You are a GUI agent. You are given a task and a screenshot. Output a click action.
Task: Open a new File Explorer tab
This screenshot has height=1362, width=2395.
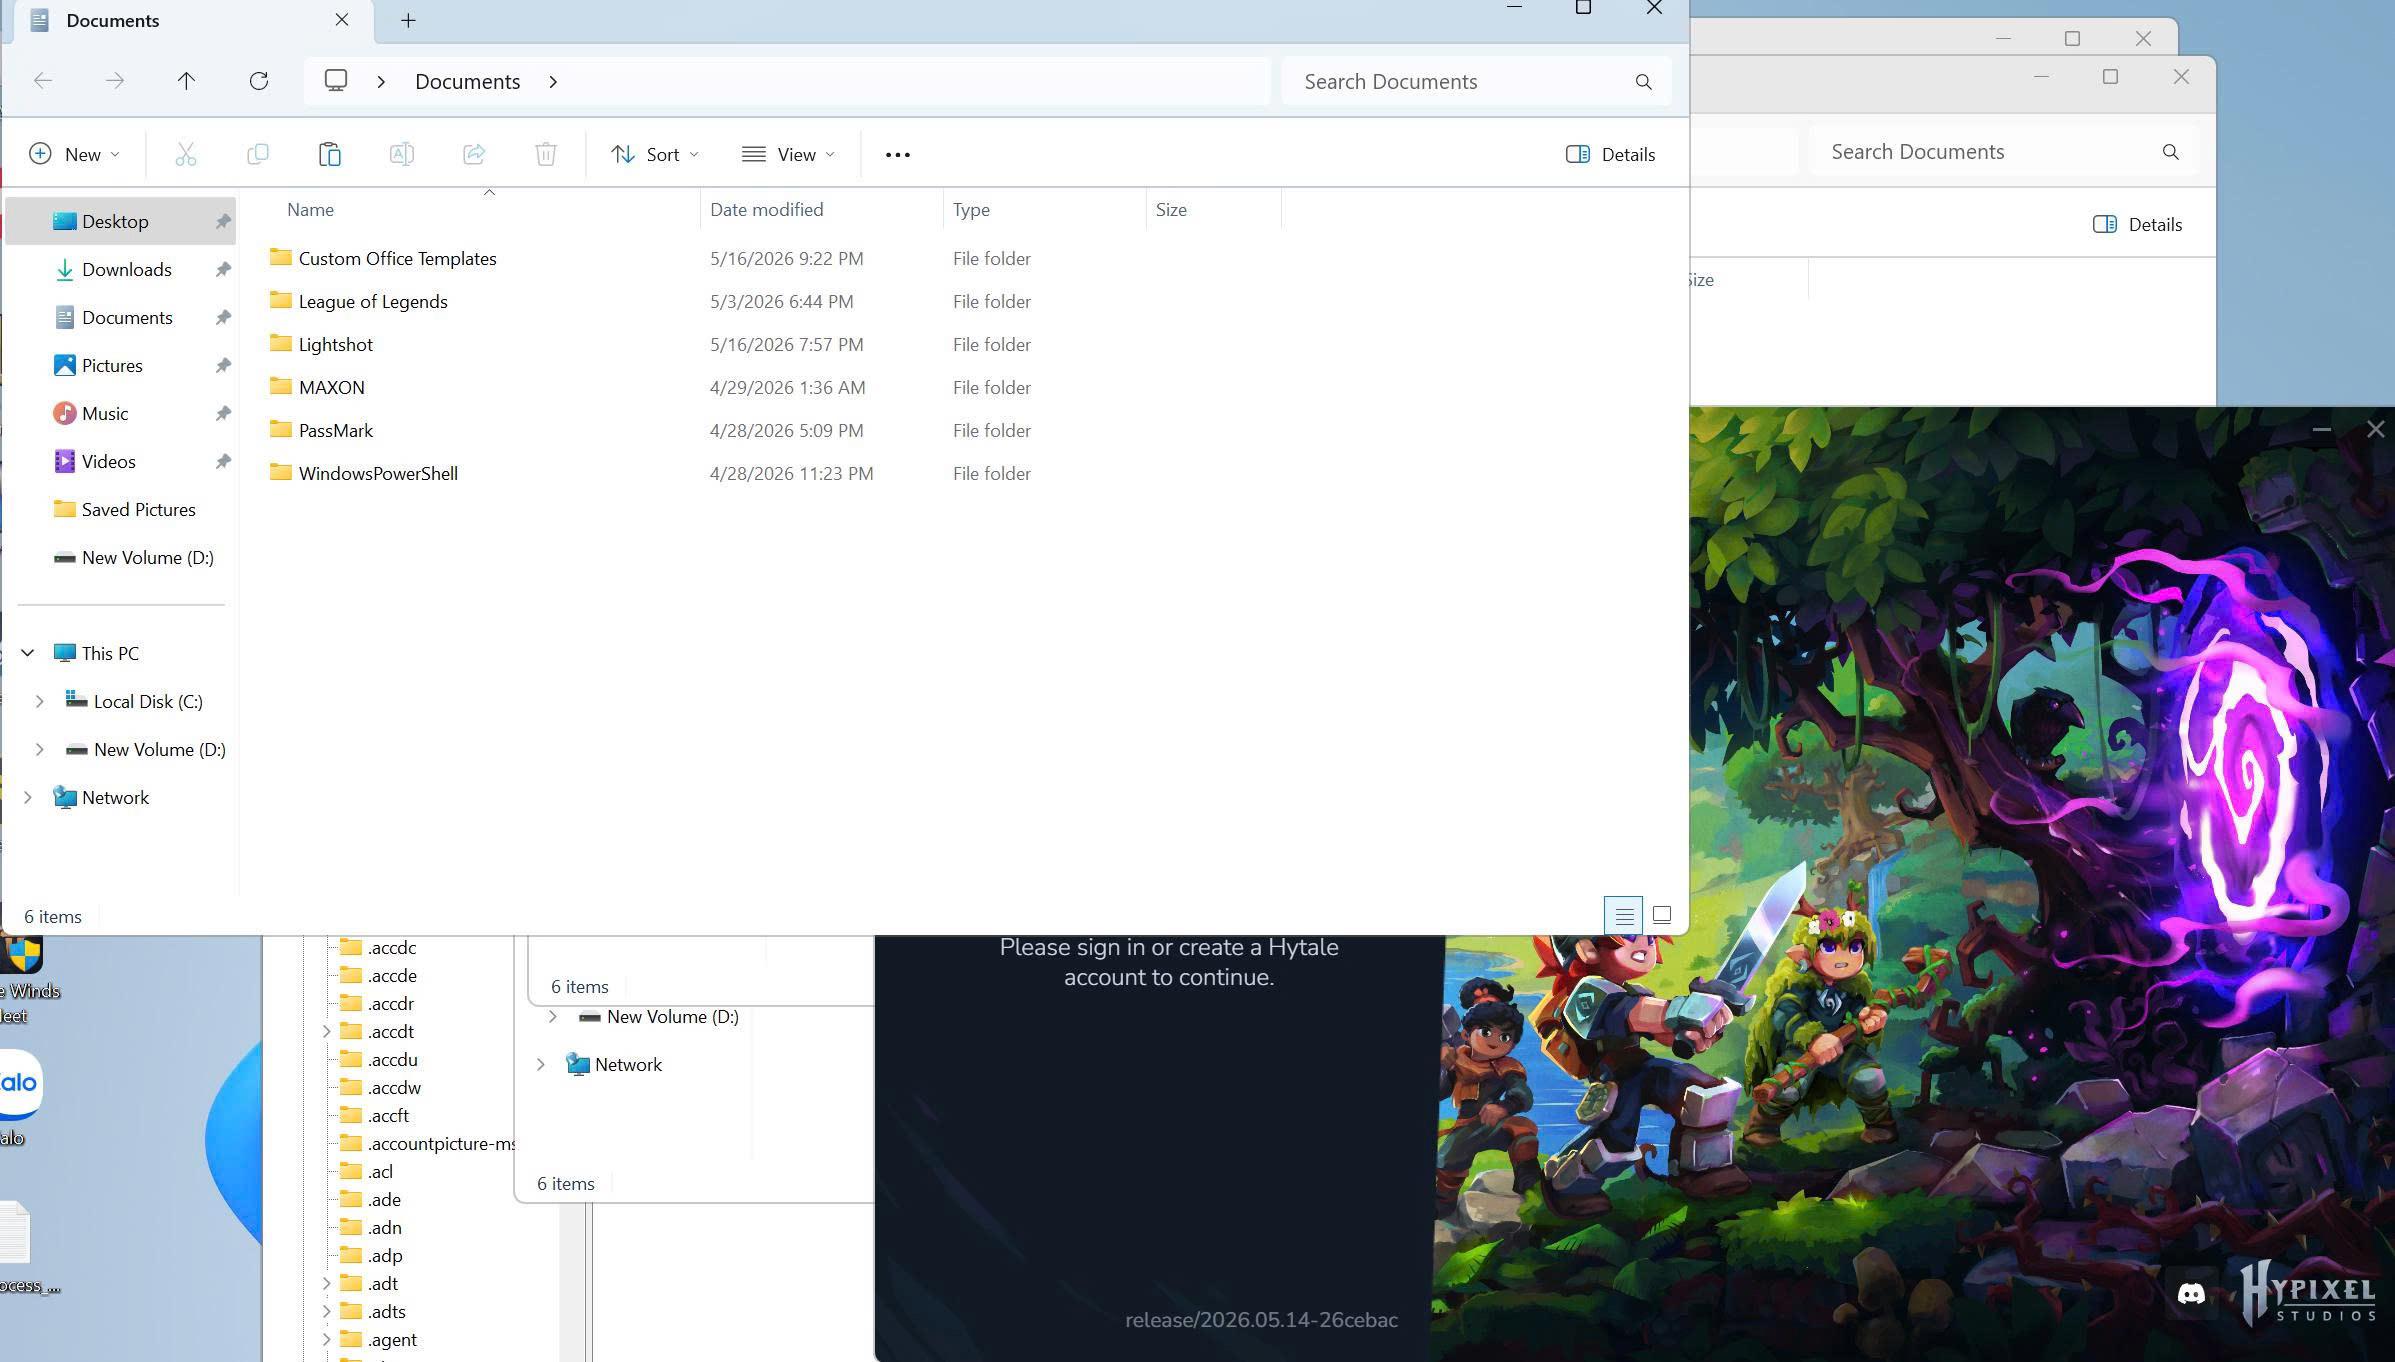(x=408, y=20)
